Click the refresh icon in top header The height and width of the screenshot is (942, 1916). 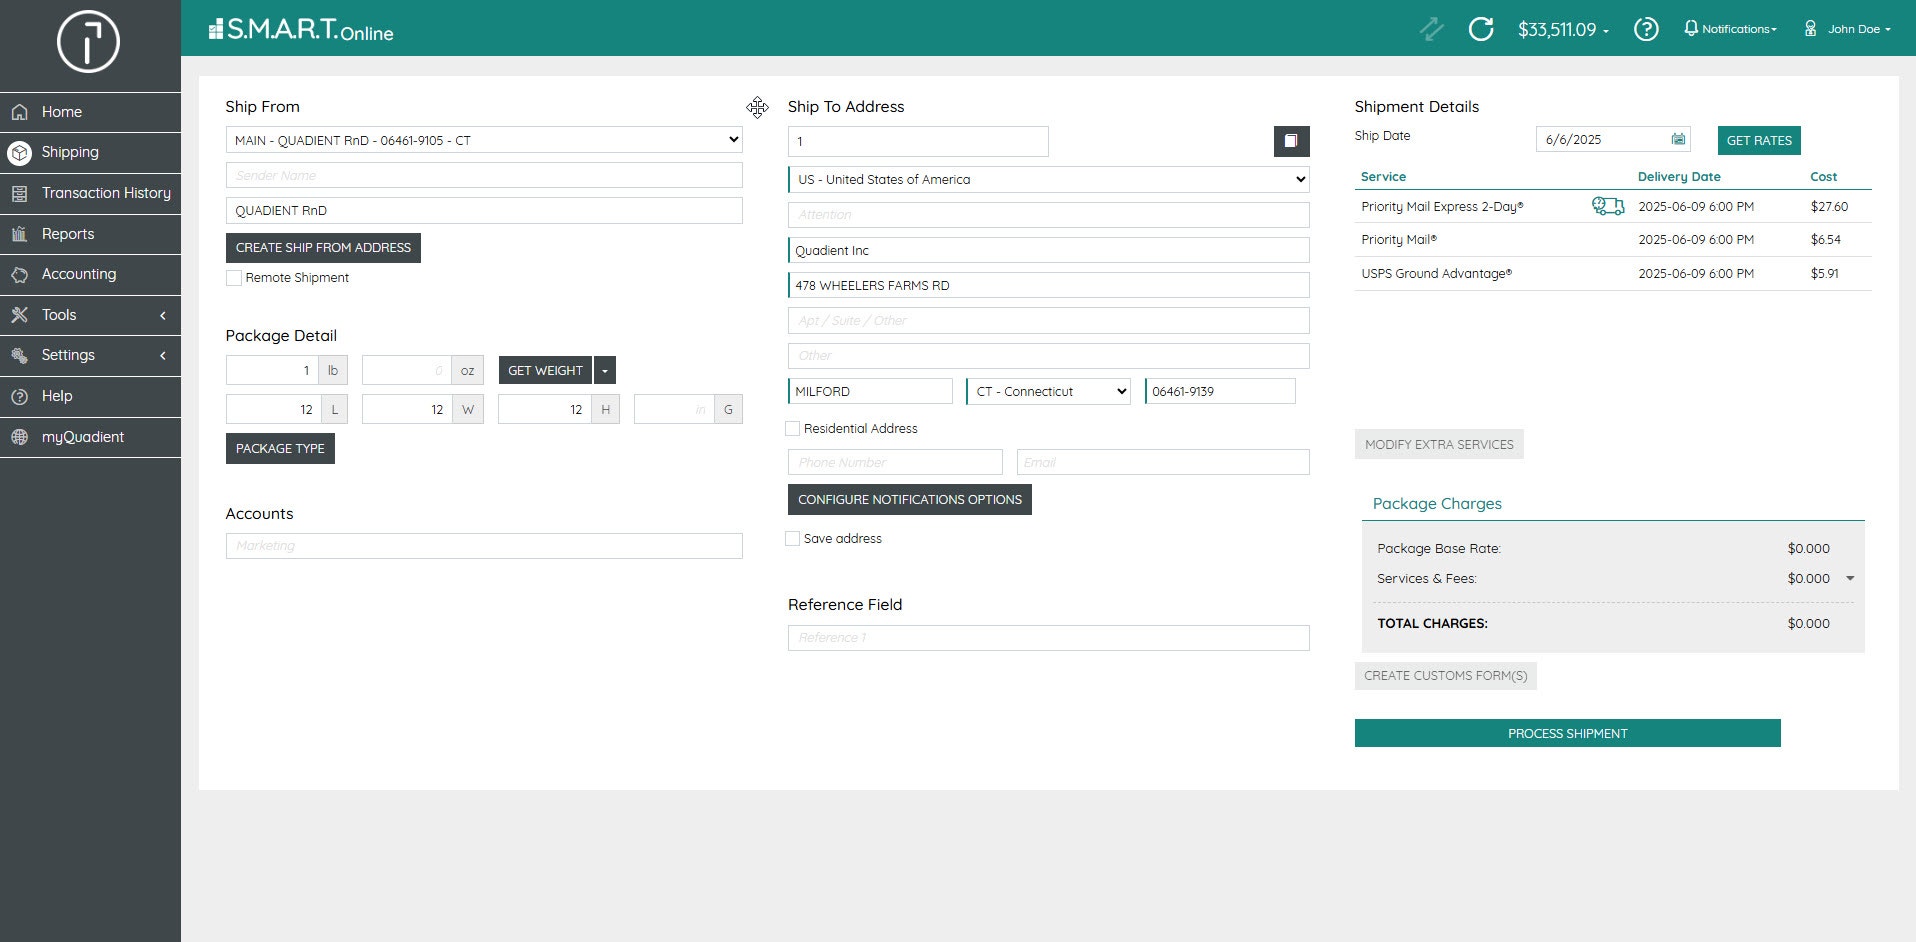pyautogui.click(x=1480, y=29)
